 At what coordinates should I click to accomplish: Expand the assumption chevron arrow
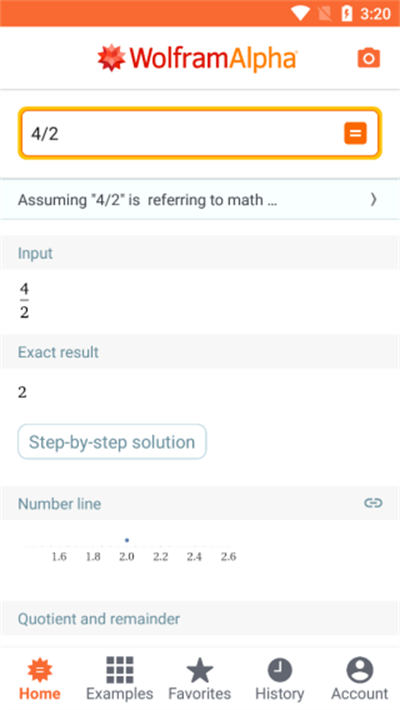tap(373, 200)
